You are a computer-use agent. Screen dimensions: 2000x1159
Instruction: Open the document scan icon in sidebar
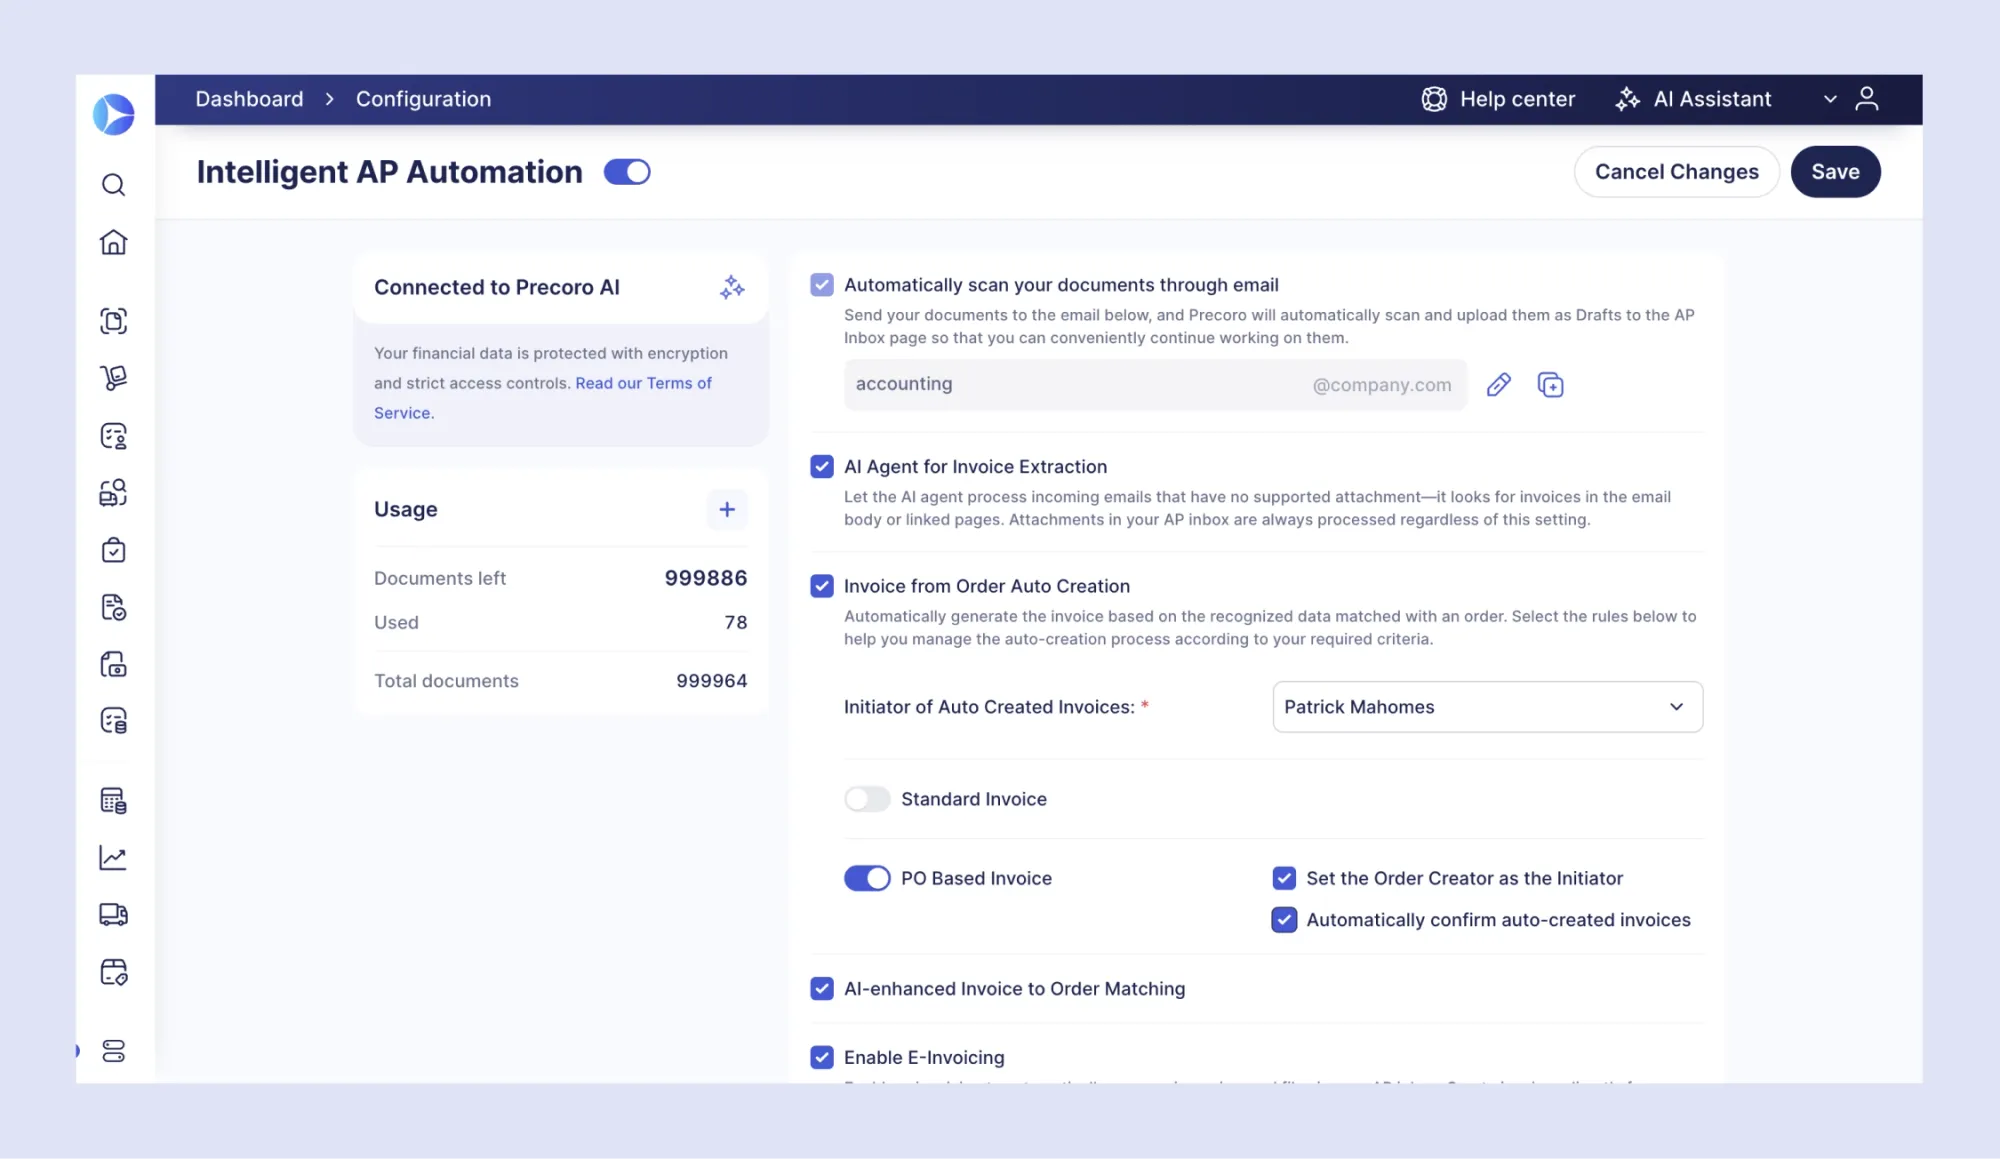[x=113, y=321]
